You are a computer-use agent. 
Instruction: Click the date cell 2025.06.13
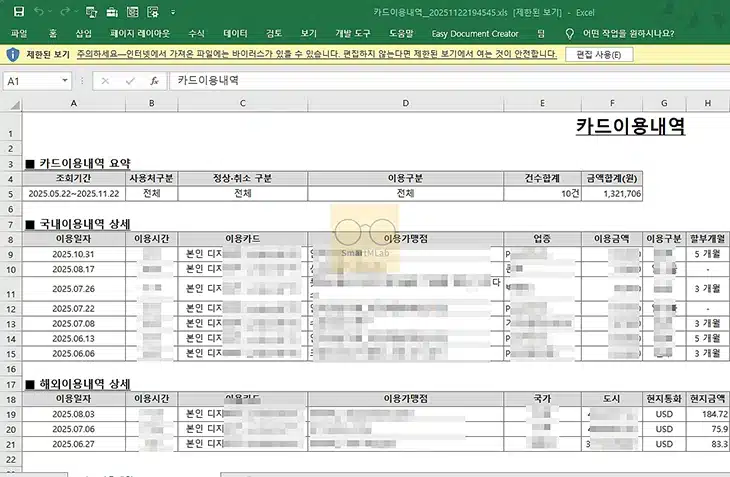pos(74,338)
